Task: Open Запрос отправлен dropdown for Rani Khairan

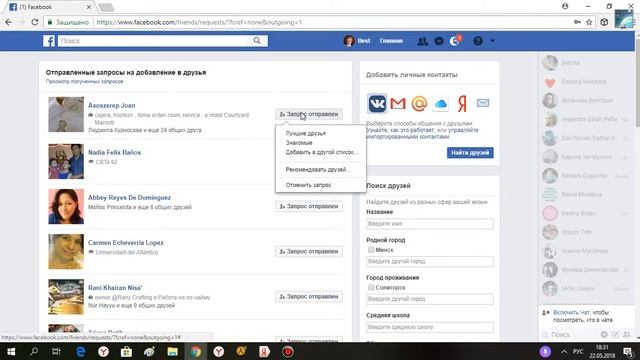Action: [x=309, y=297]
